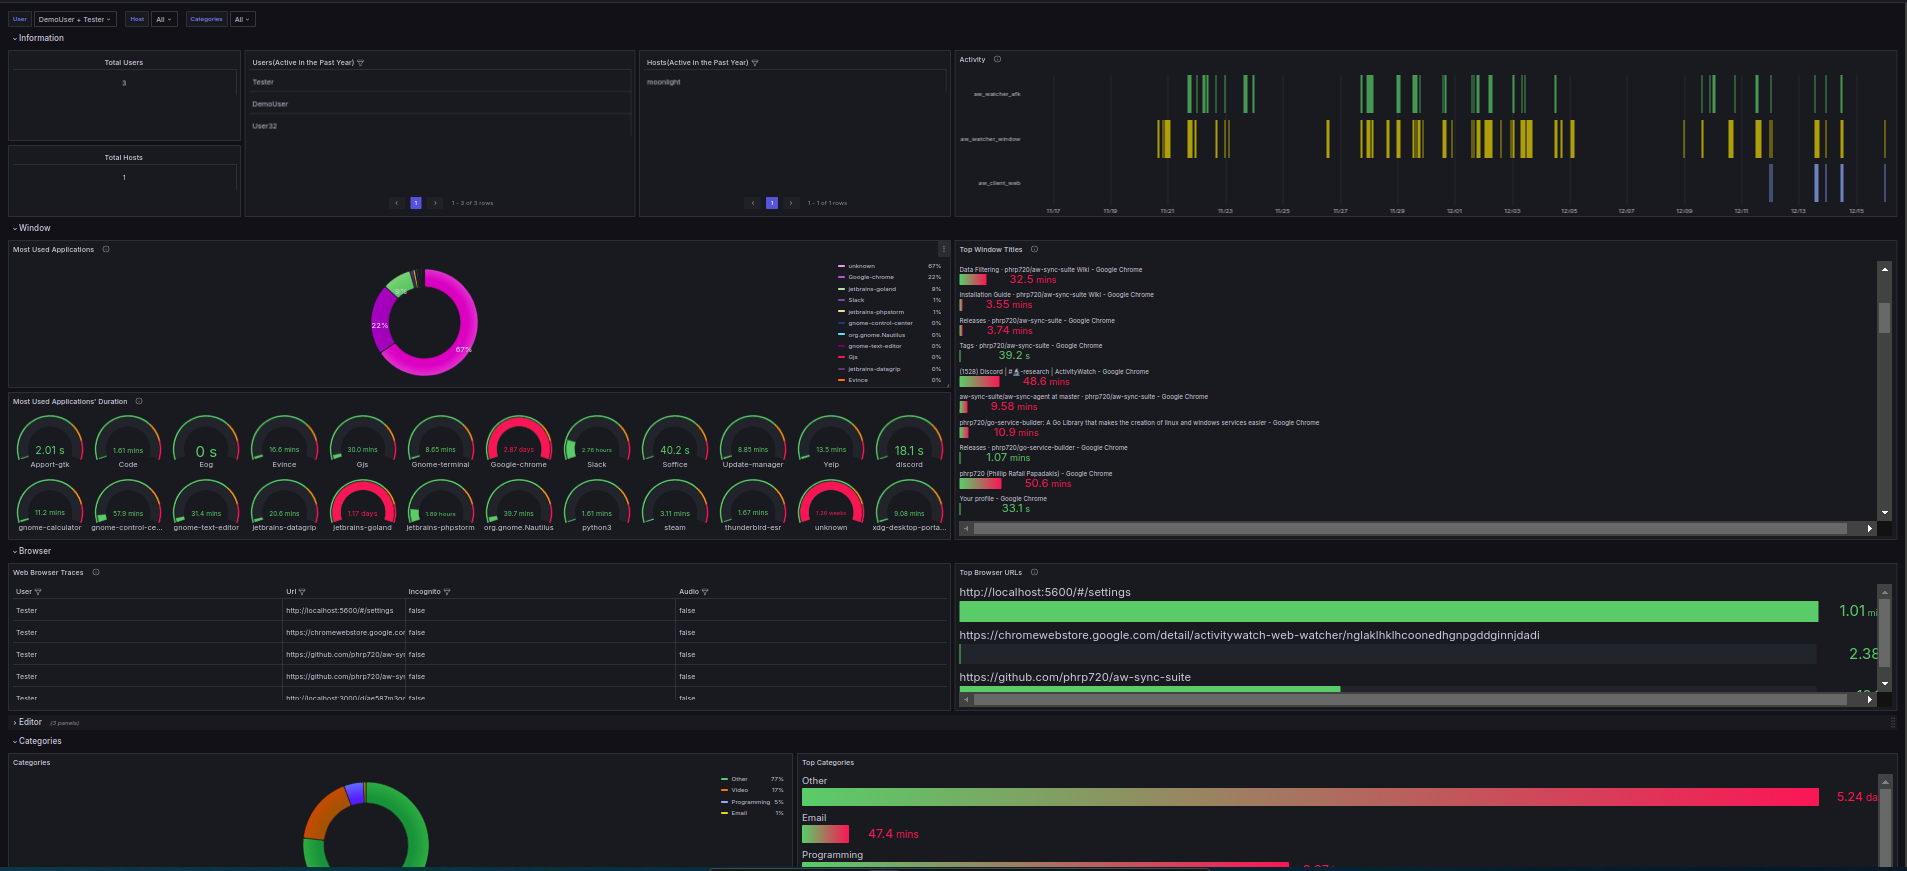Open the User variable dropdown showing DemoUser + Tester
1907x871 pixels.
75,19
